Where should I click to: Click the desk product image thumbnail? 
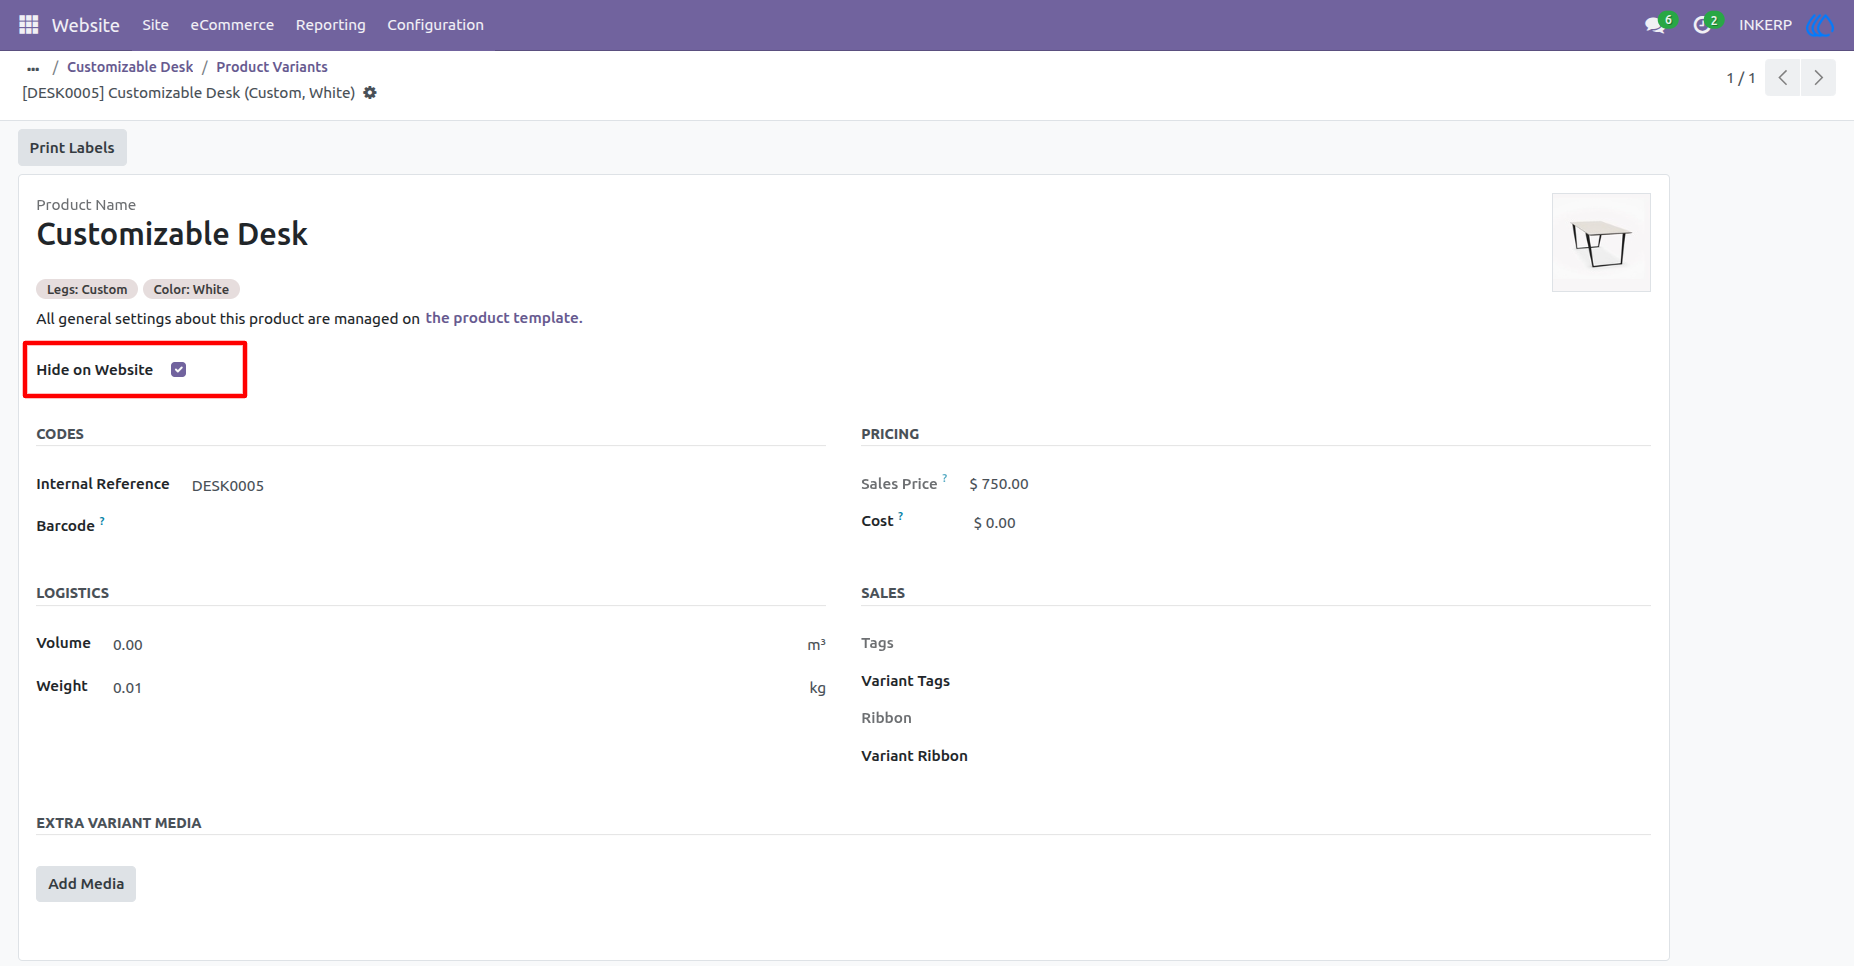point(1601,243)
